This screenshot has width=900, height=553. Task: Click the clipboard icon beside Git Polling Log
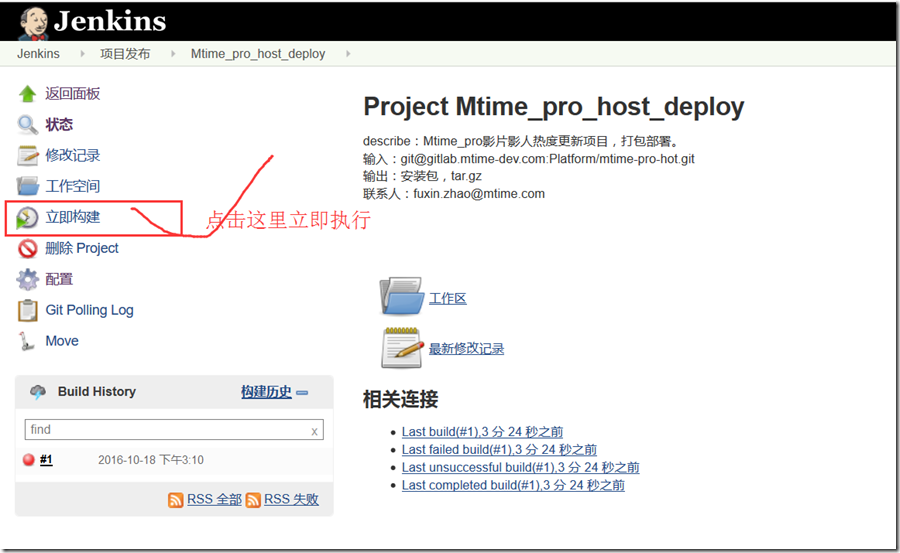27,311
